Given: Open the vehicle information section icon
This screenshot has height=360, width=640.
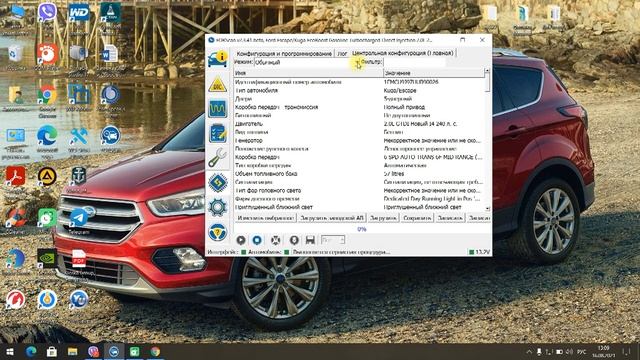Looking at the screenshot, I should pos(218,59).
